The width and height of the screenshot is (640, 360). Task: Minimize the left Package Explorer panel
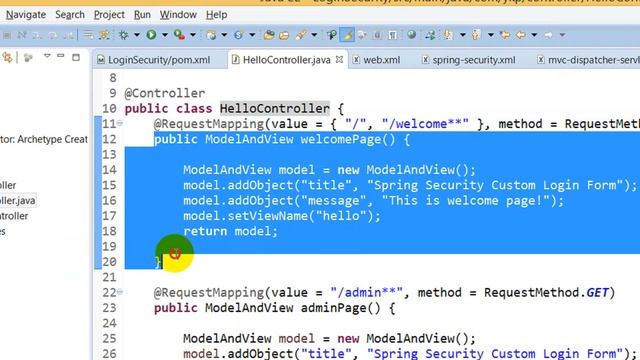(x=61, y=56)
